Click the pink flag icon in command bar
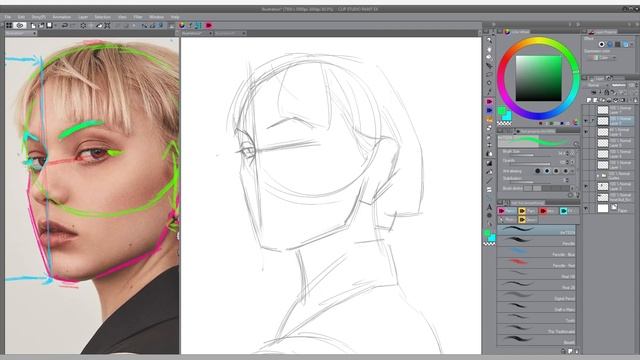Image resolution: width=640 pixels, height=360 pixels. [x=209, y=25]
